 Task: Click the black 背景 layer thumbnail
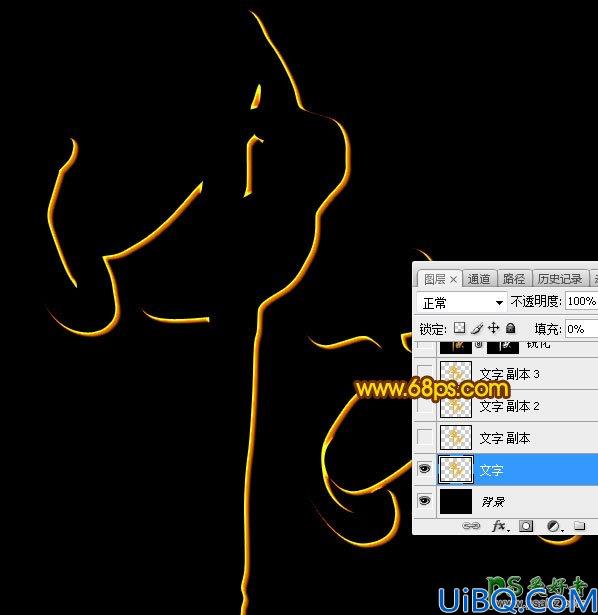[456, 501]
